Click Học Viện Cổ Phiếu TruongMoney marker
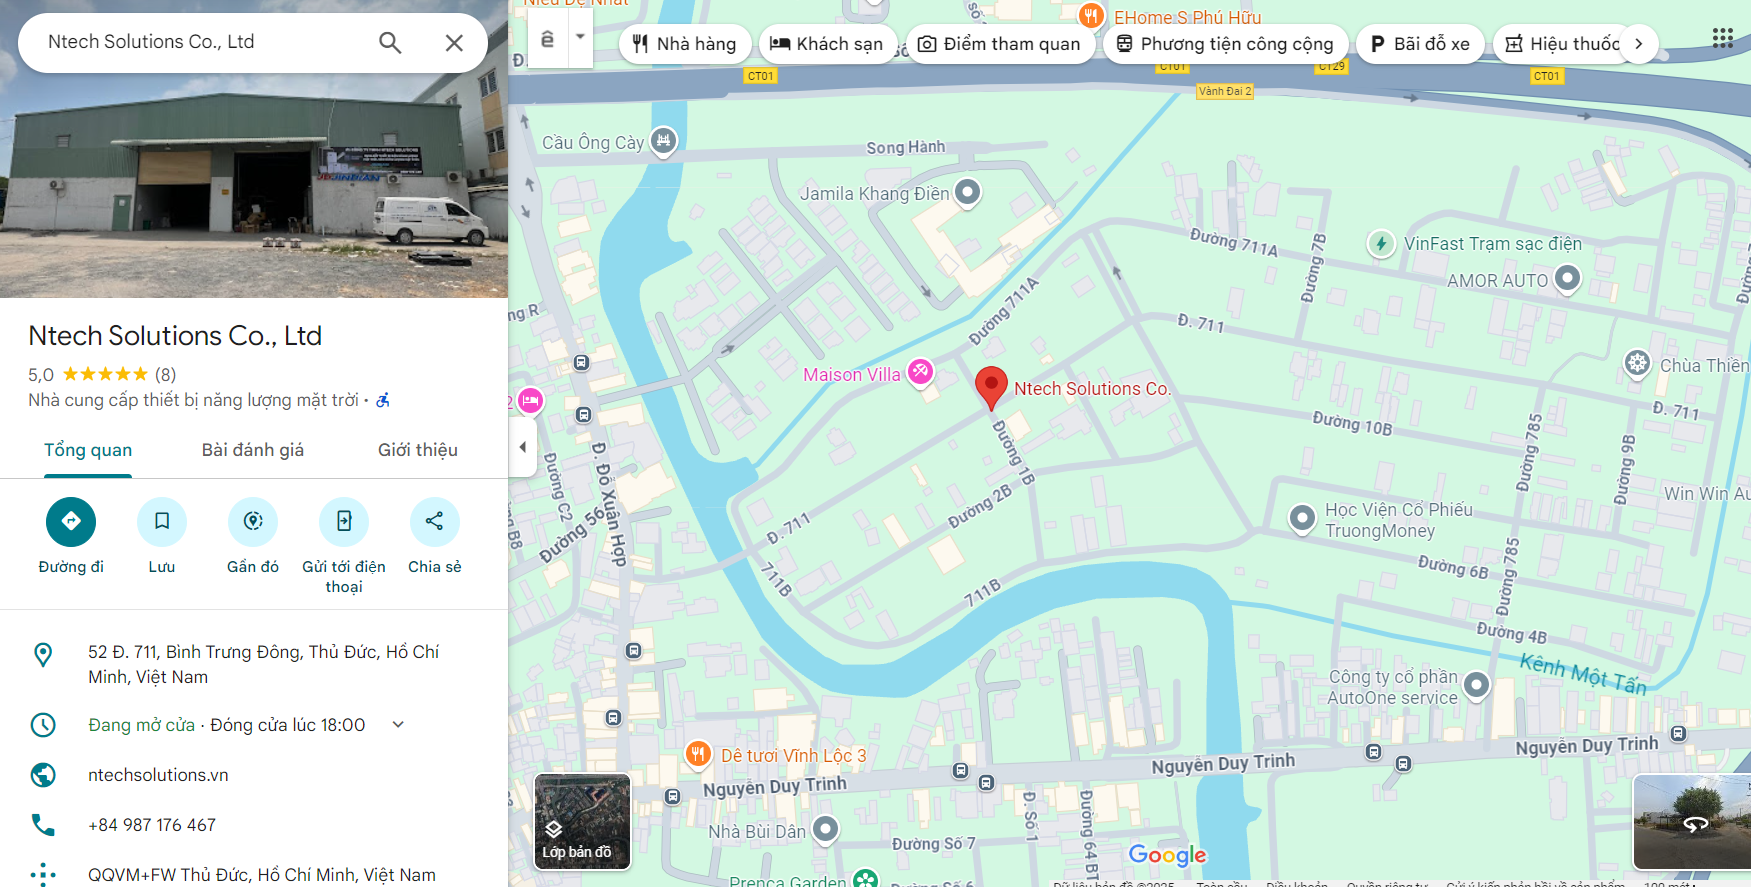1751x887 pixels. 1302,518
